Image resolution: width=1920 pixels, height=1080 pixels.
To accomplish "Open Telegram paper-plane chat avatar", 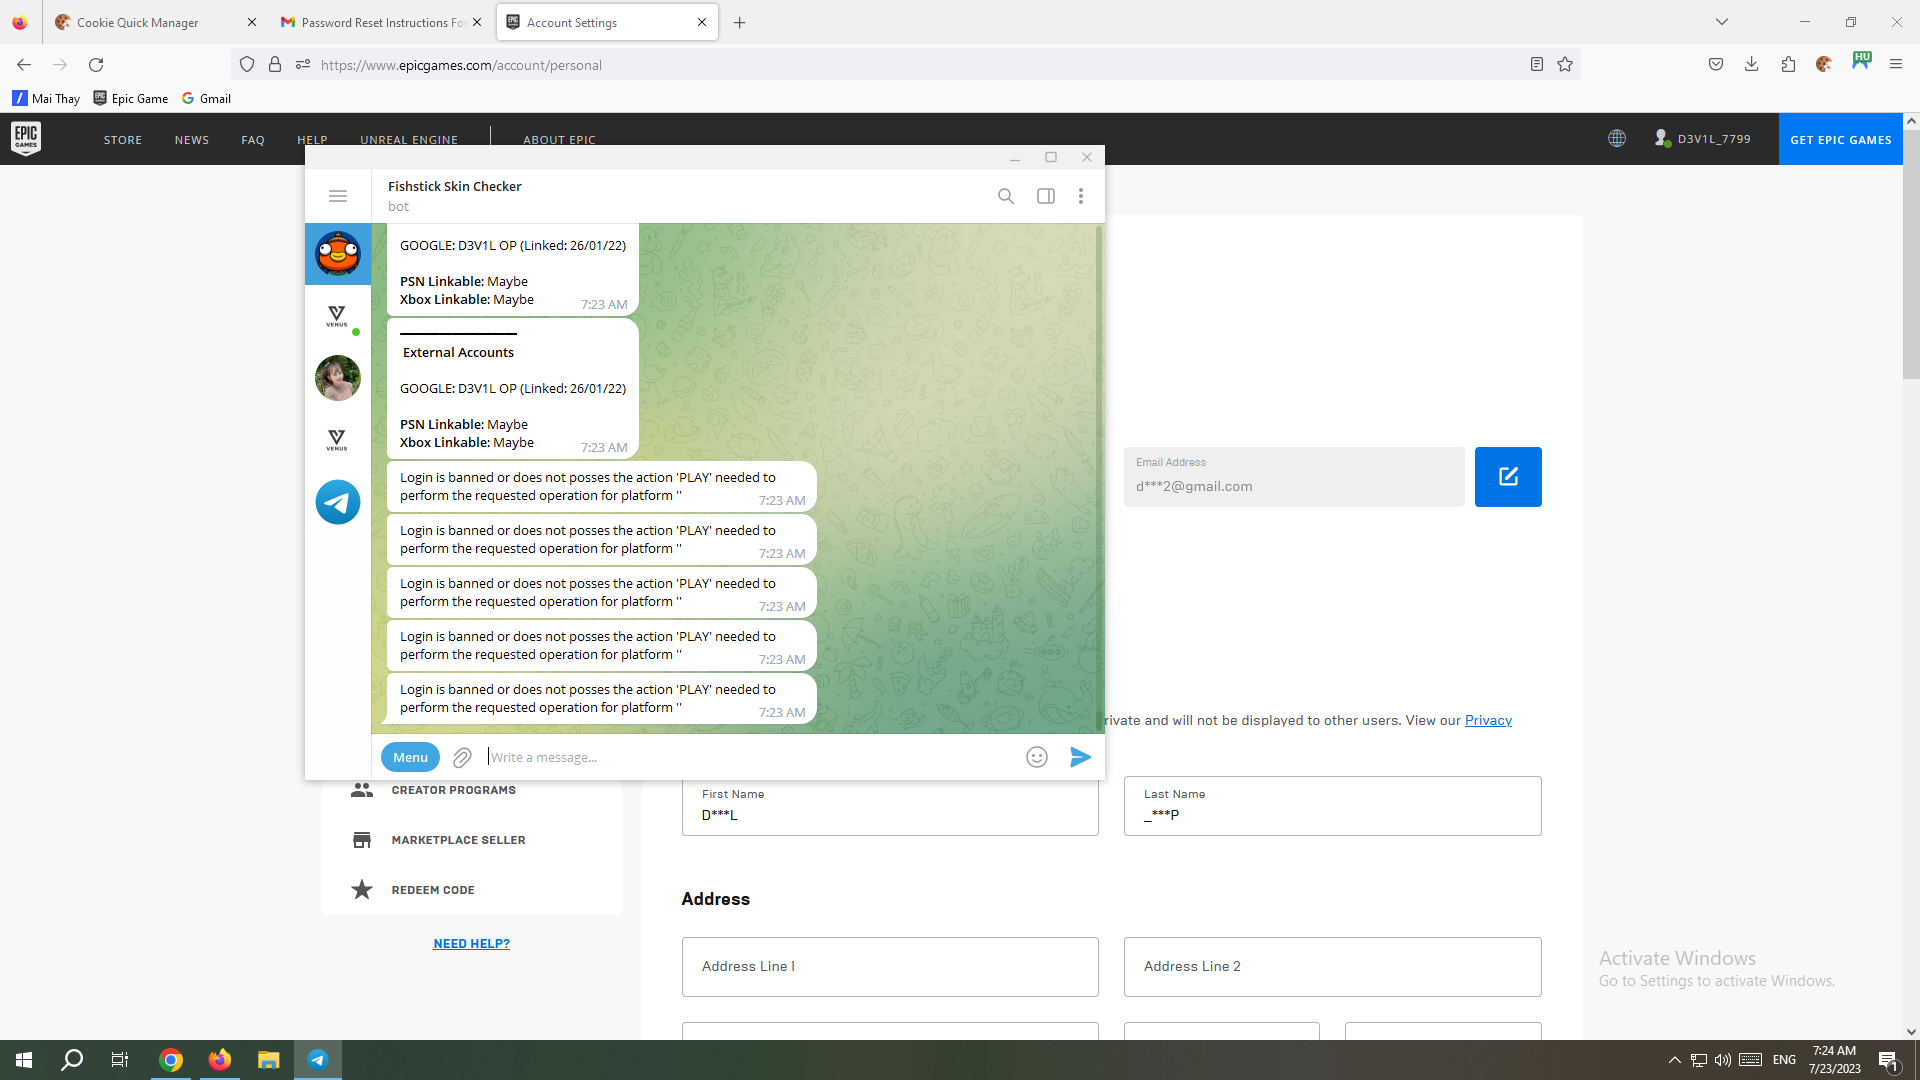I will [x=338, y=502].
